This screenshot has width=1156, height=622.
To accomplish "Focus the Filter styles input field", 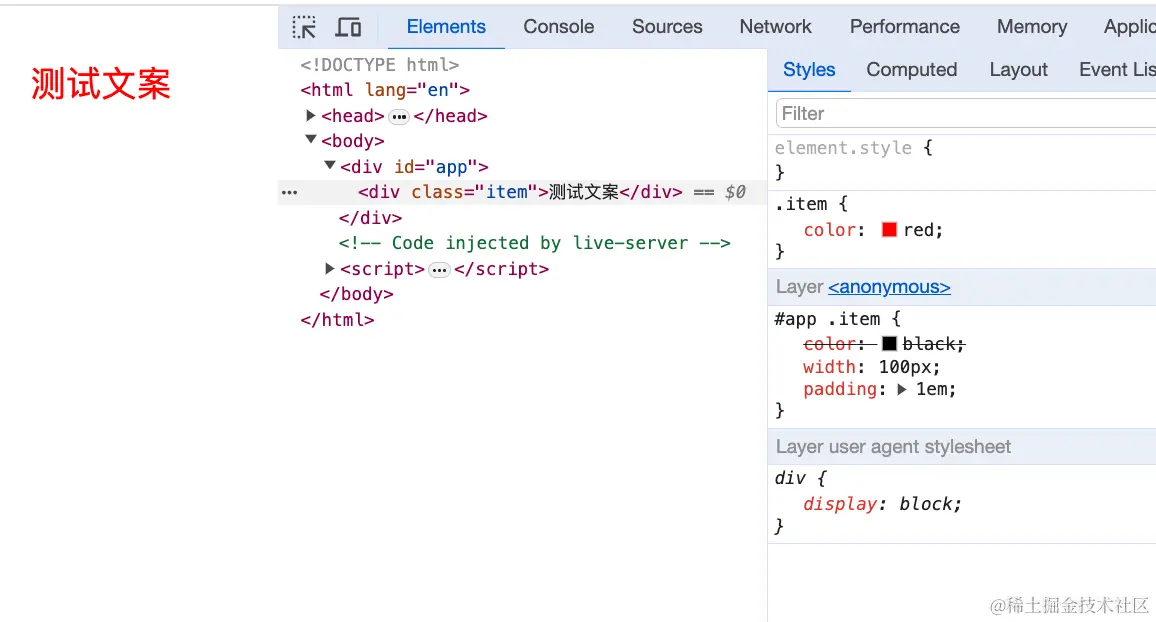I will pos(966,113).
